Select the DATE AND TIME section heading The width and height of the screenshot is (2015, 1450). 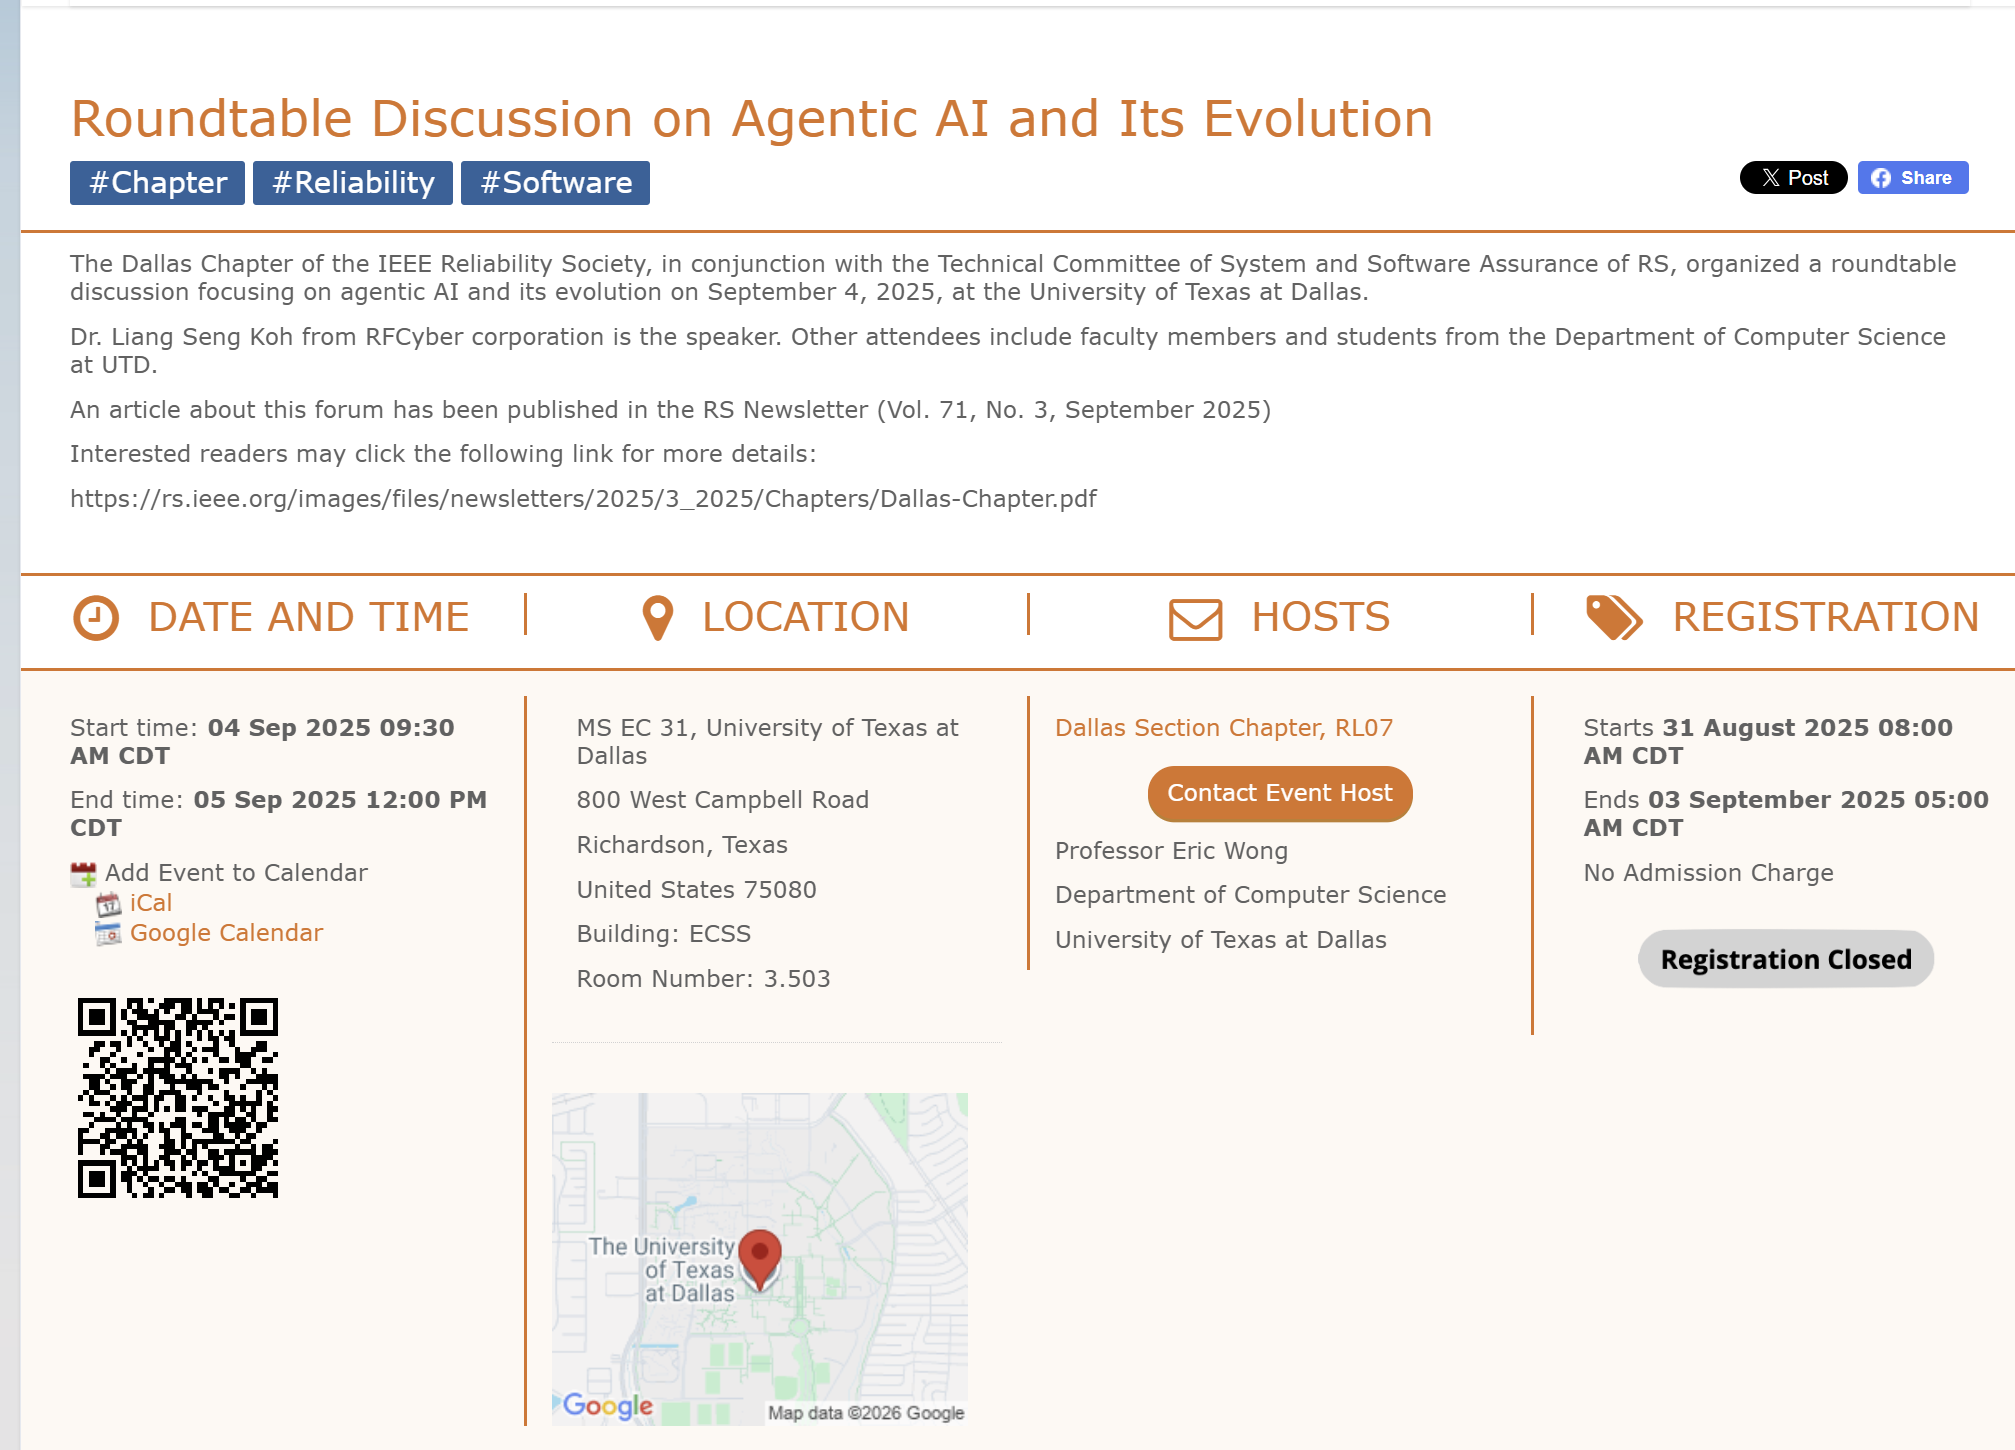click(x=309, y=618)
